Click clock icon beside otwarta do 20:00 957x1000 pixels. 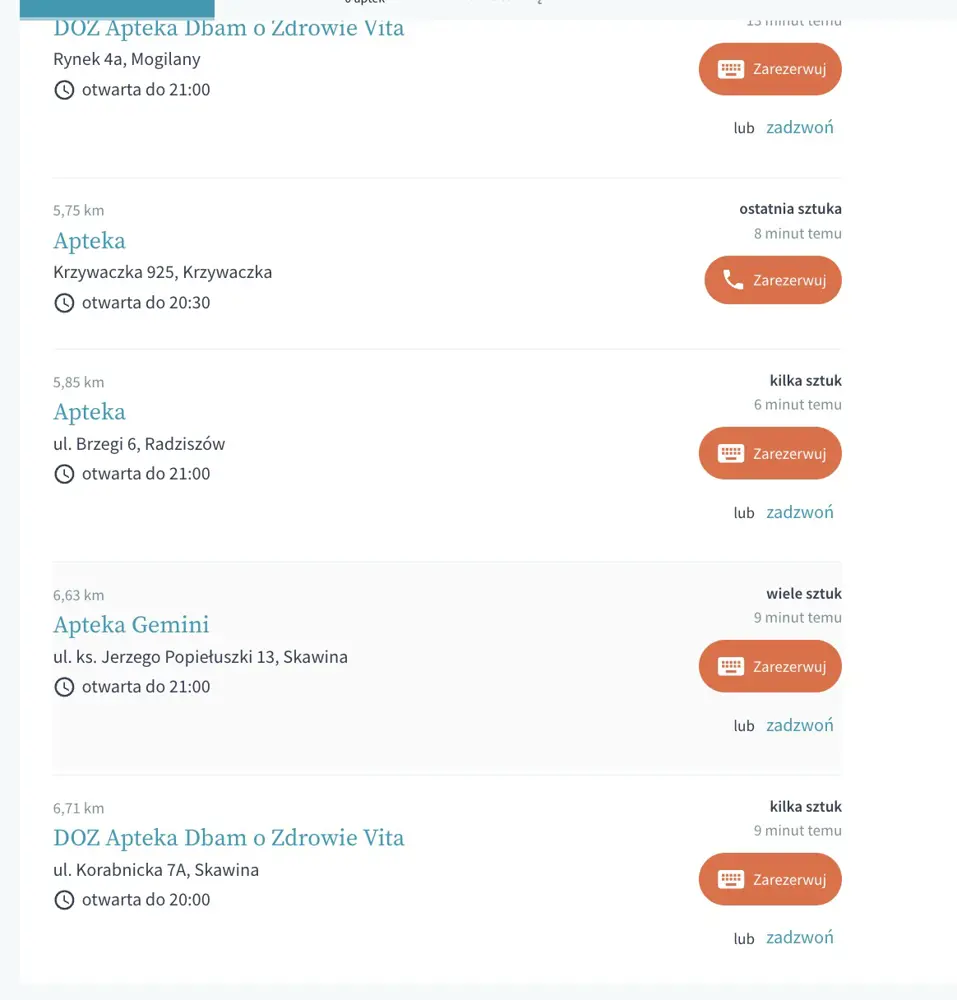click(x=64, y=900)
